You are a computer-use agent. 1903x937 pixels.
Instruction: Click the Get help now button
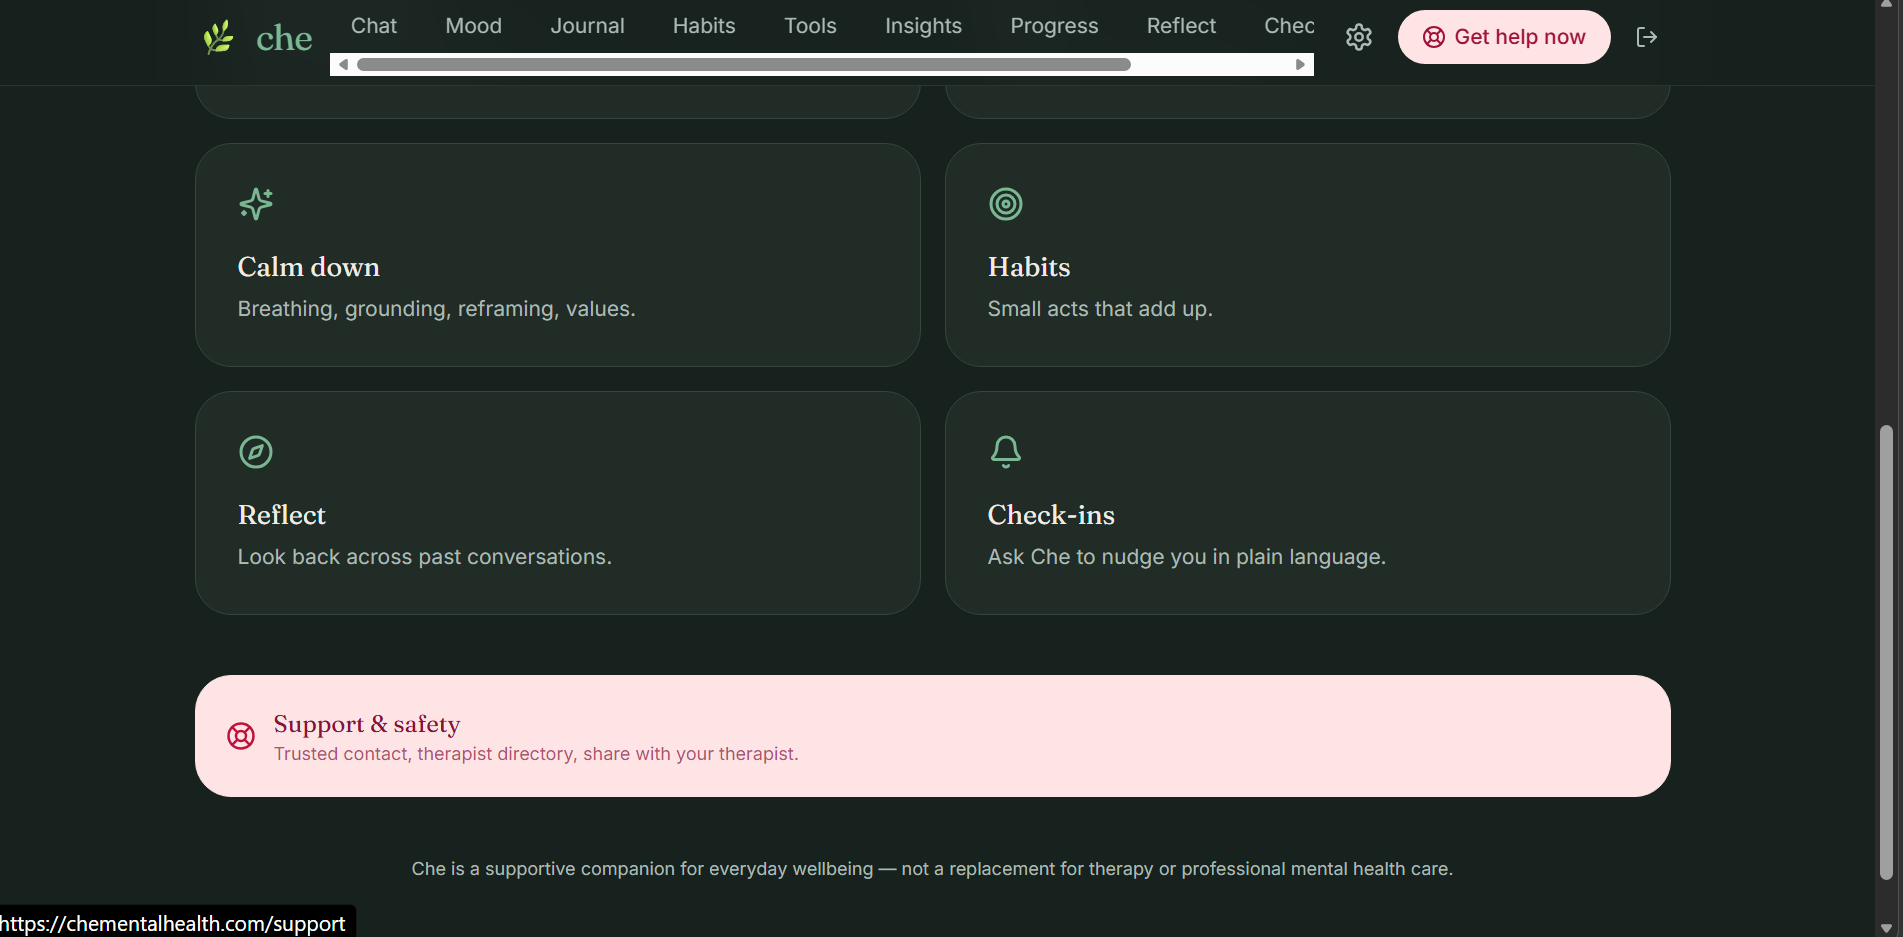tap(1504, 37)
